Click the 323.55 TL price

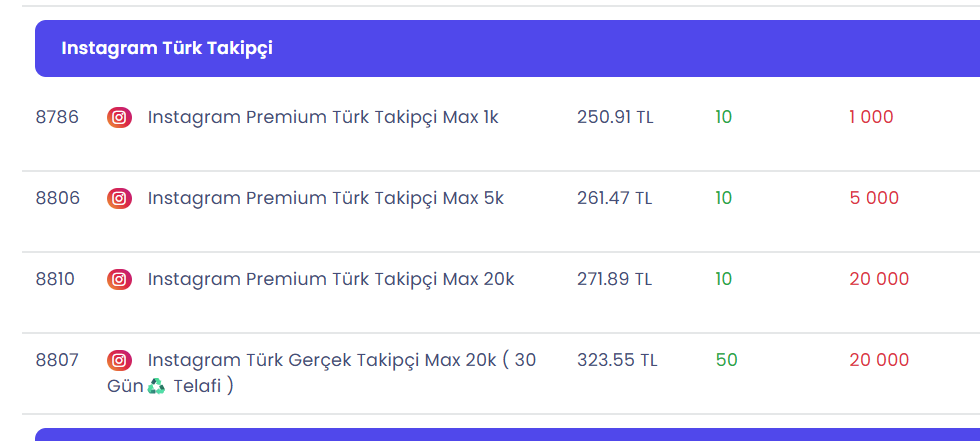(x=617, y=360)
